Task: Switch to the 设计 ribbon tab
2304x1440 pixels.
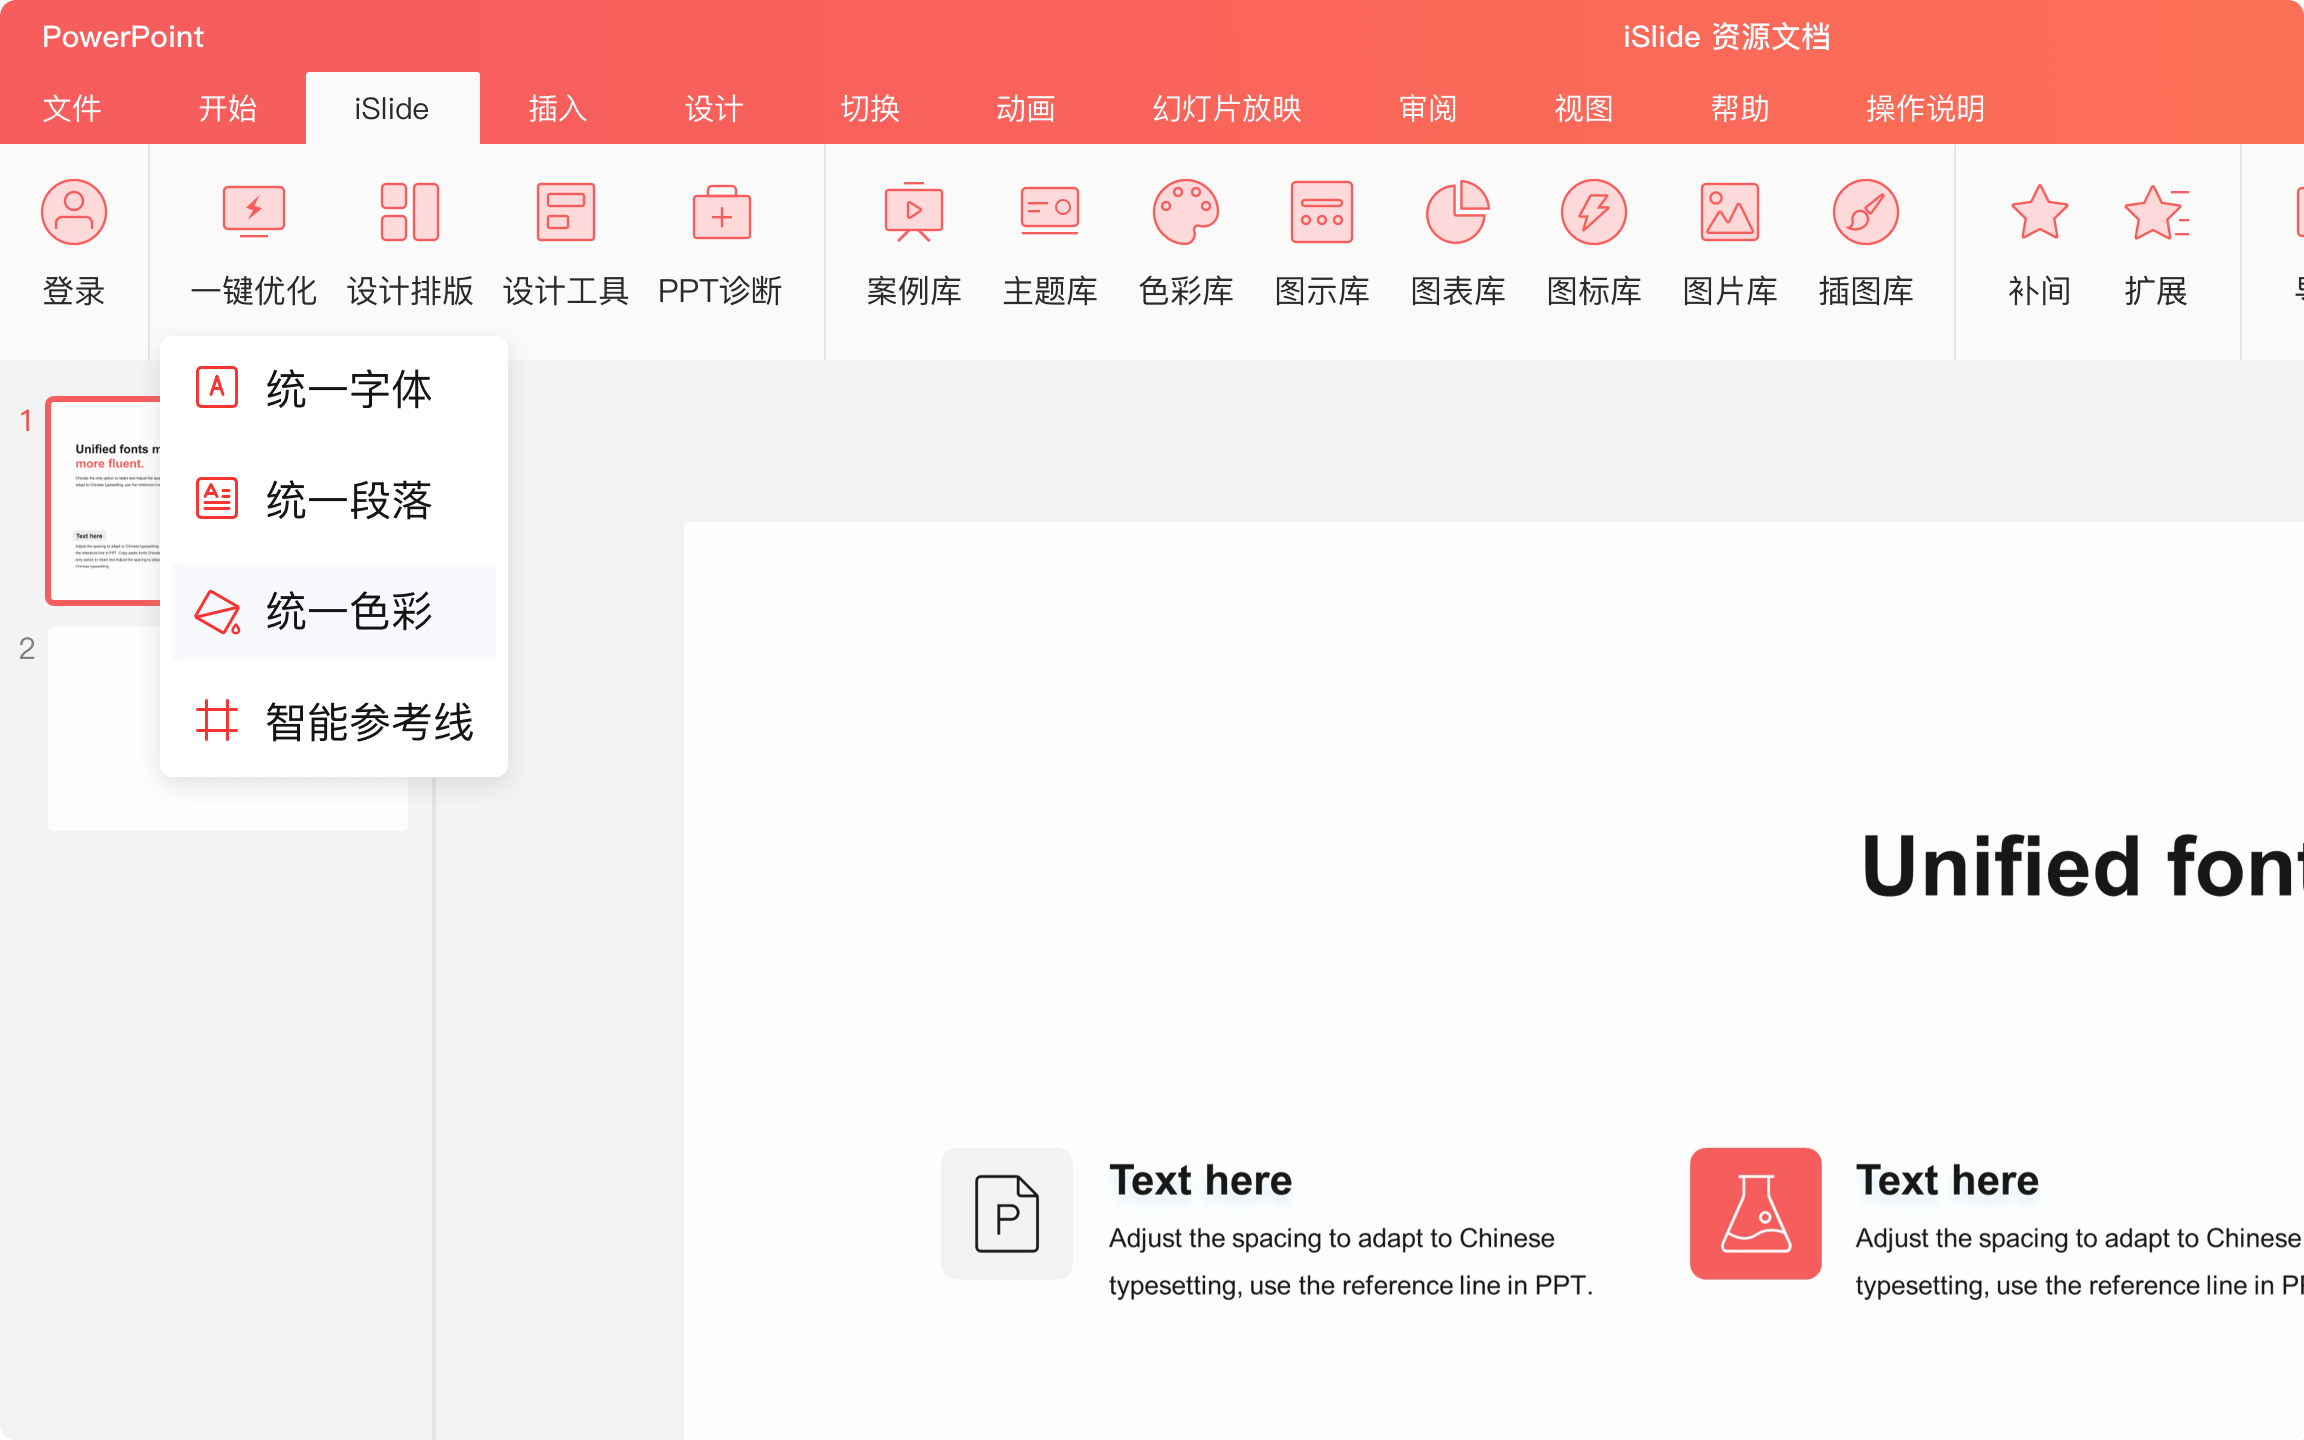Action: [x=712, y=108]
